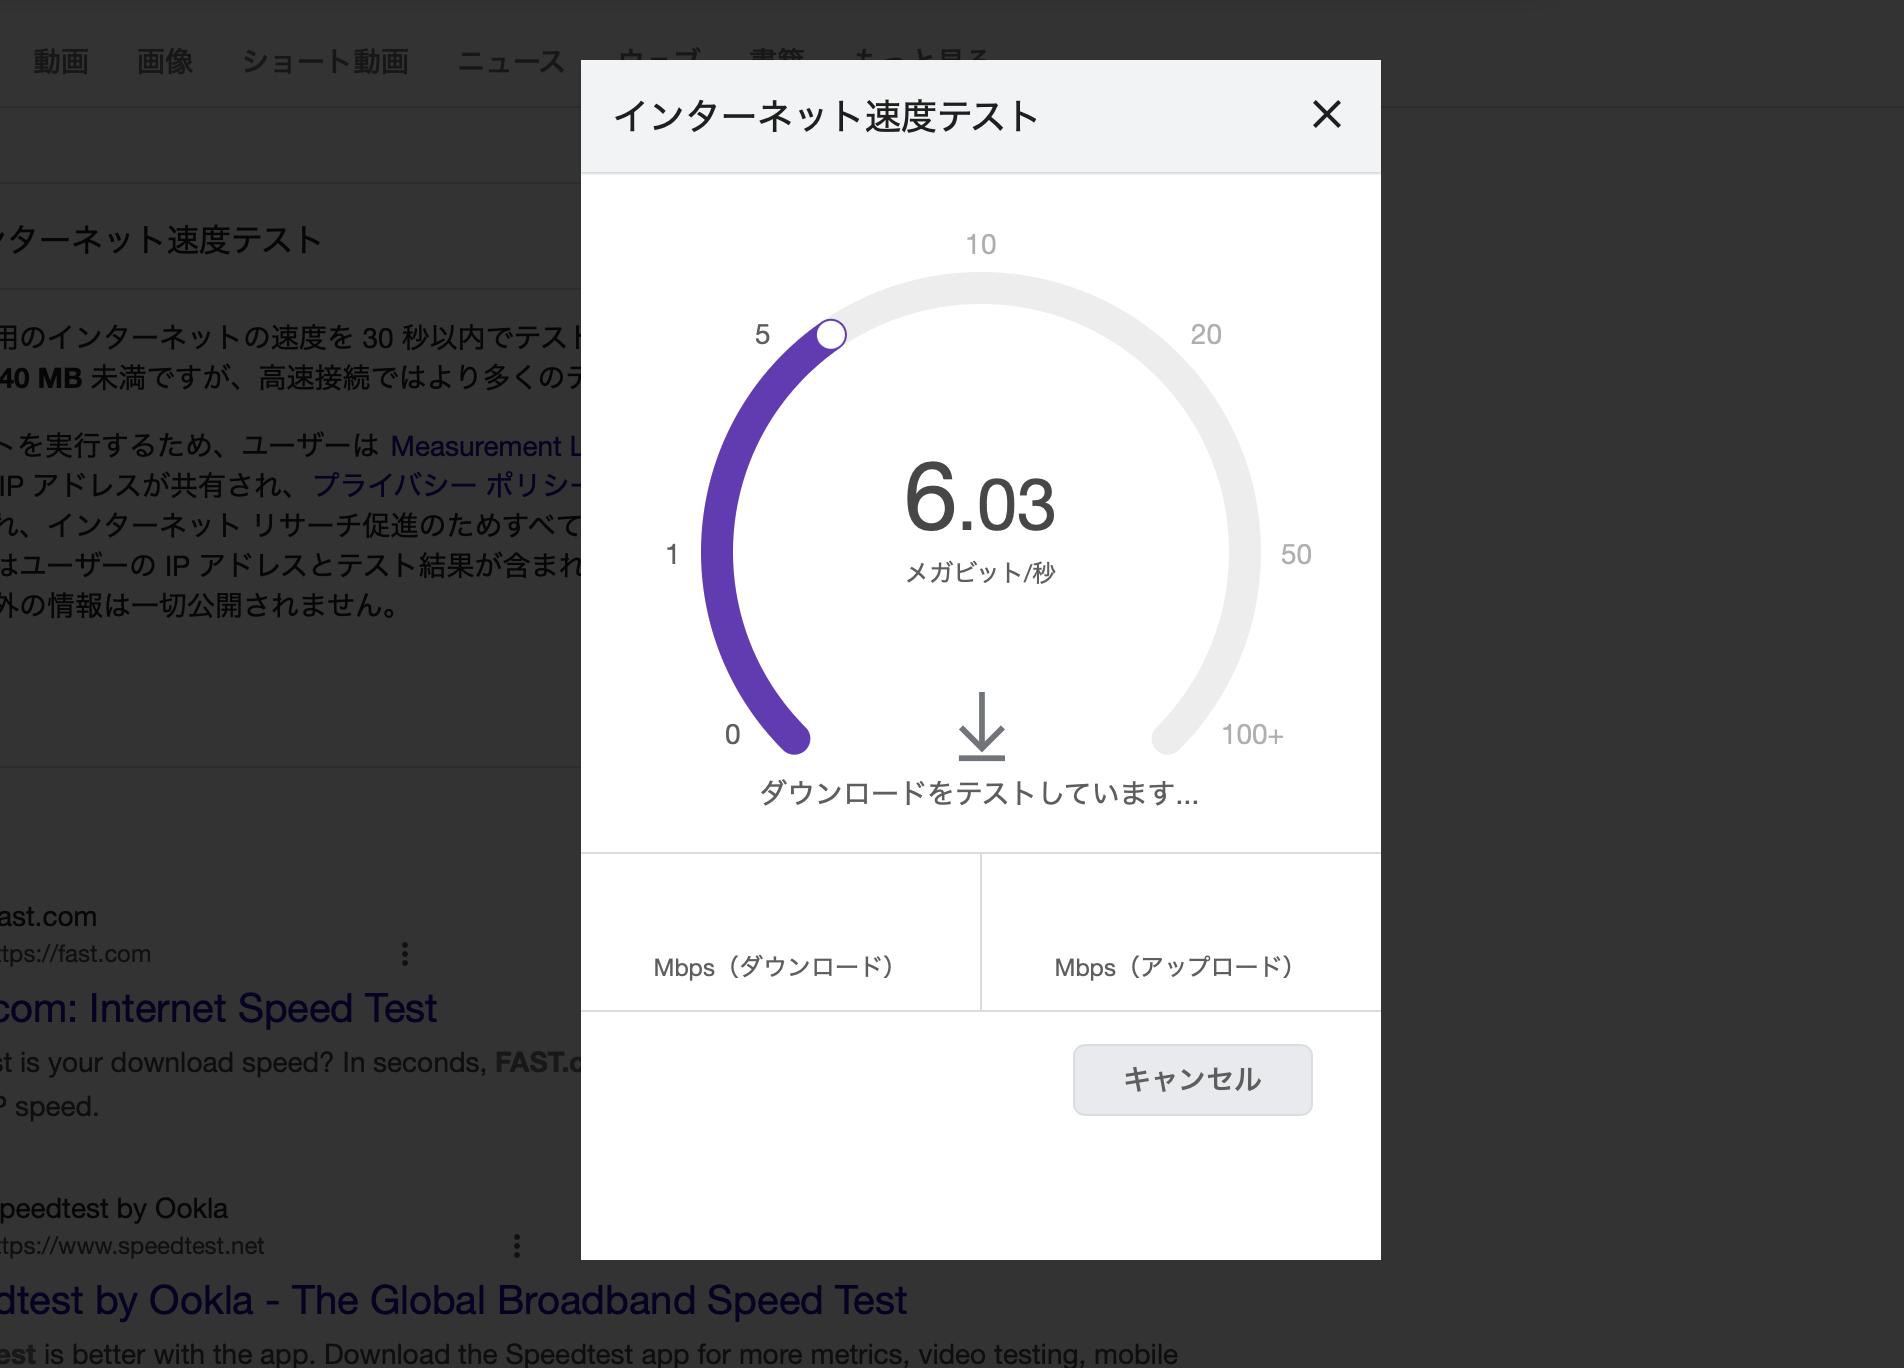
Task: Click the メガビット/秒 unit label
Action: click(980, 573)
